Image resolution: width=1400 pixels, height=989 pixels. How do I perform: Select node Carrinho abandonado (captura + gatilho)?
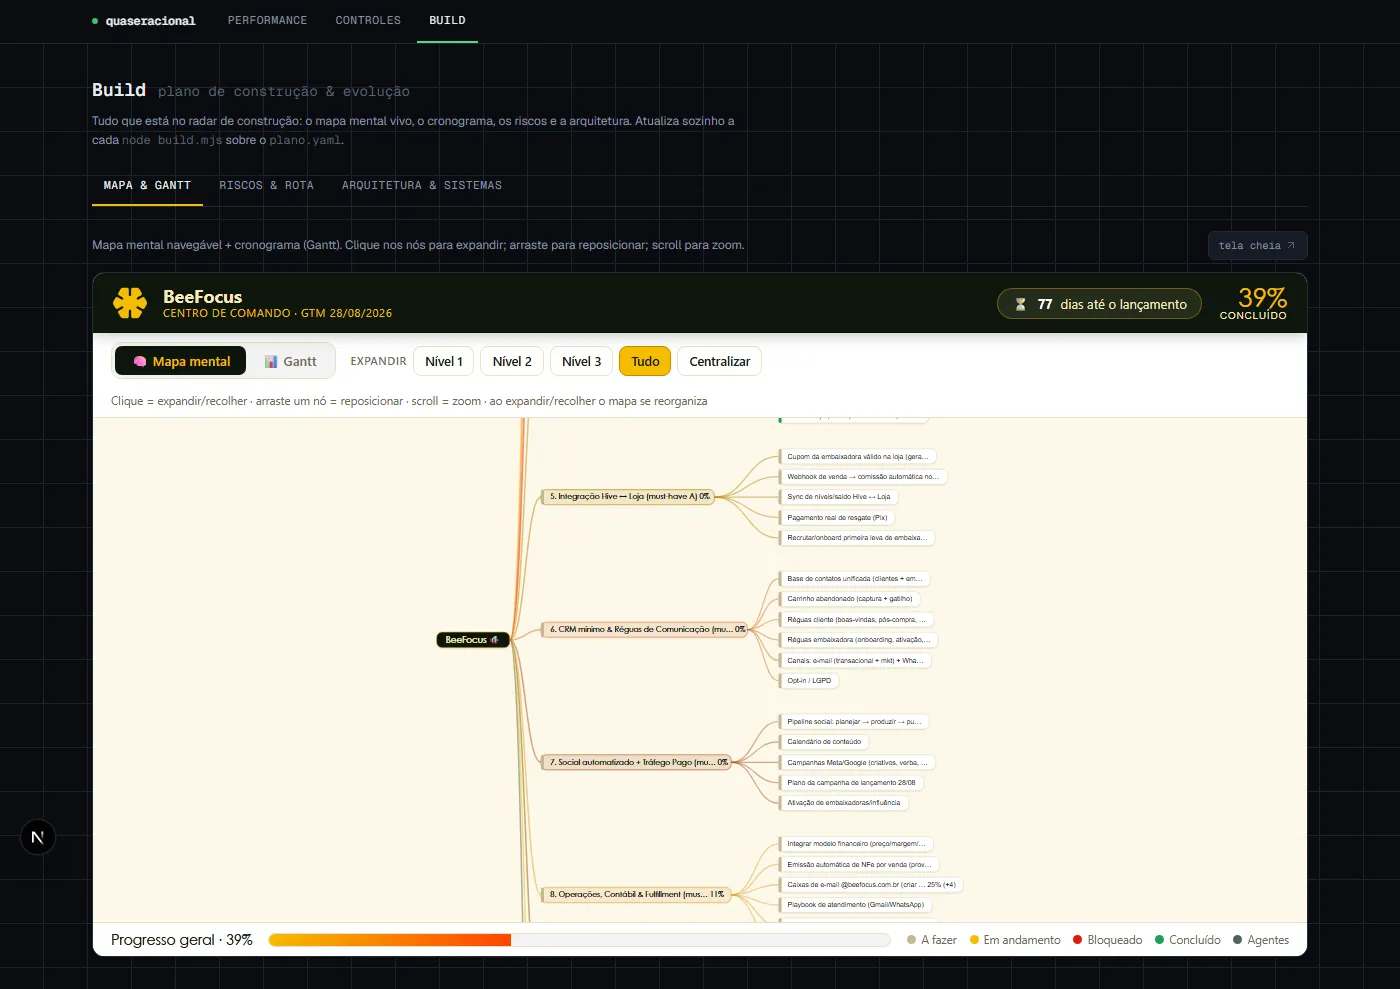(849, 599)
